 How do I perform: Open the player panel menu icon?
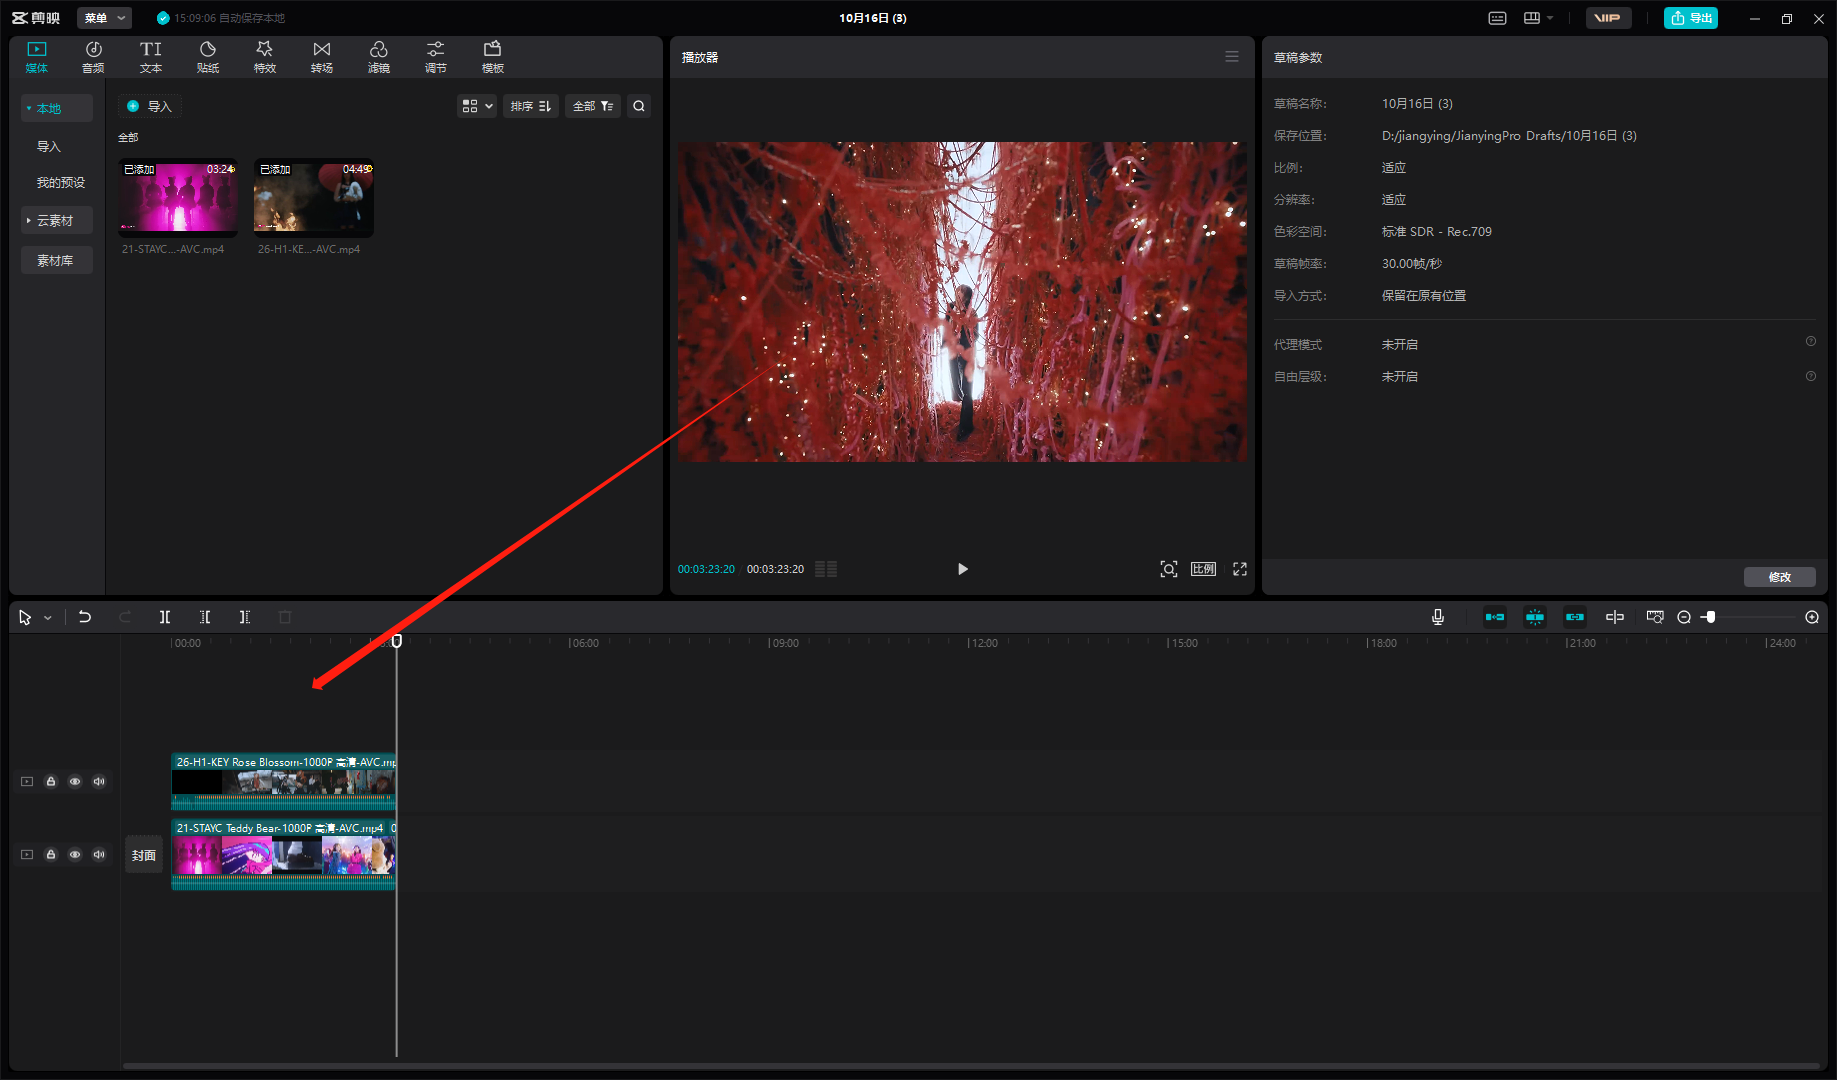pyautogui.click(x=1232, y=57)
